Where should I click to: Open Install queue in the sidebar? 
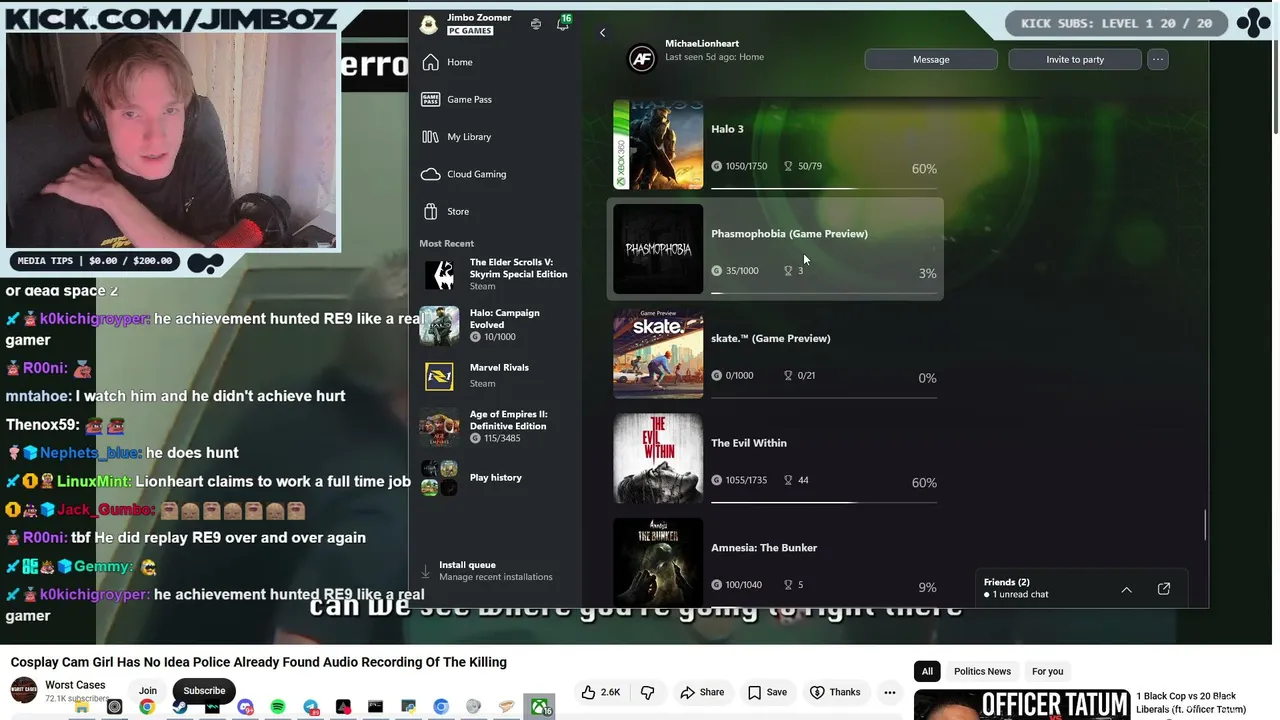(496, 570)
